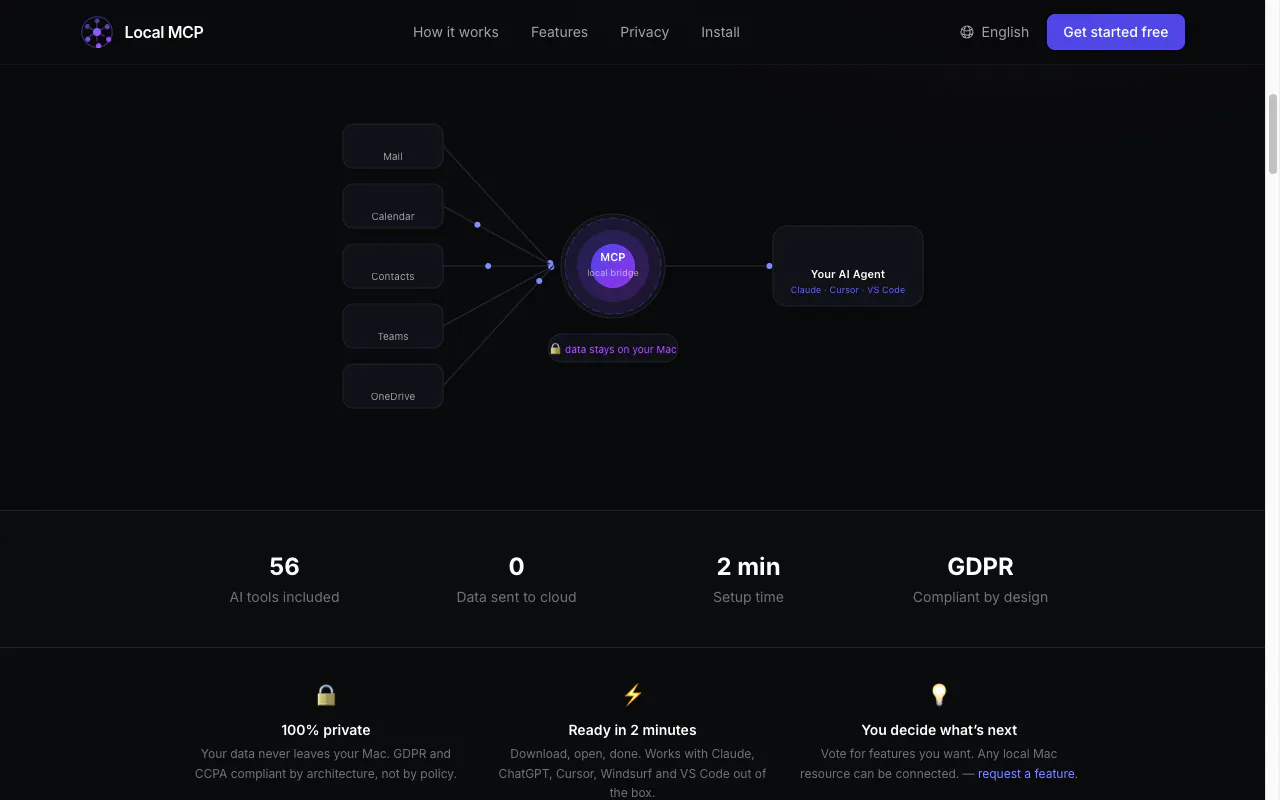
Task: Select the Calendar card in diagram
Action: click(x=393, y=206)
